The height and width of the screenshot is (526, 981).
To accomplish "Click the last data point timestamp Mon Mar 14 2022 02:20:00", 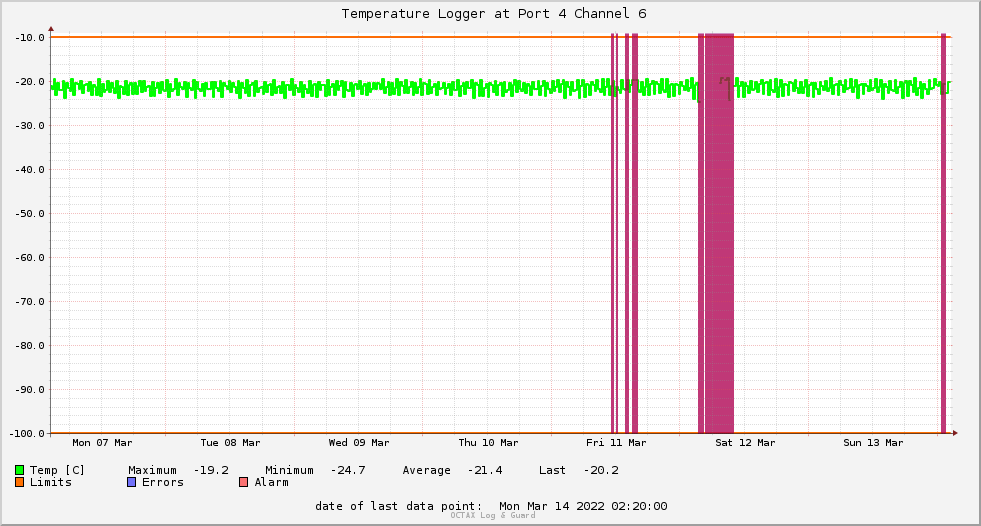I will (x=583, y=506).
